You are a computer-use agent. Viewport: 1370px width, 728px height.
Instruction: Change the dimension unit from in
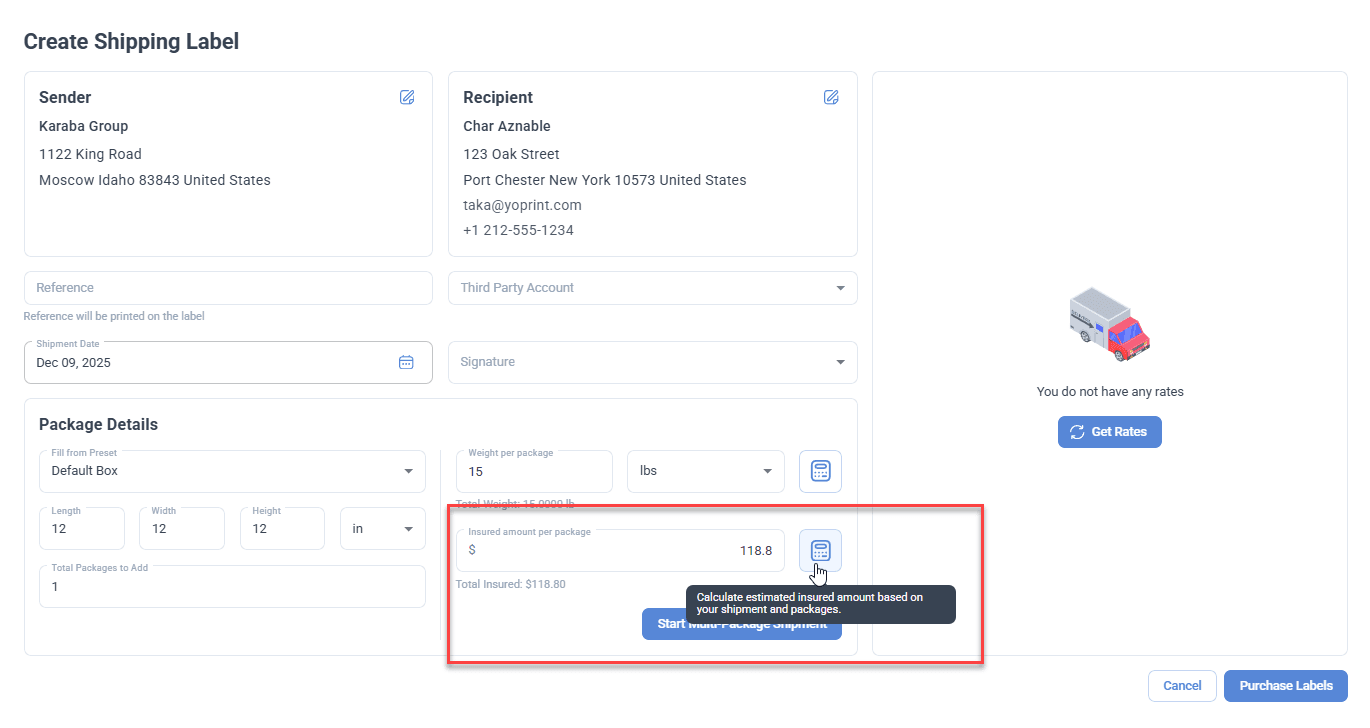coord(382,529)
